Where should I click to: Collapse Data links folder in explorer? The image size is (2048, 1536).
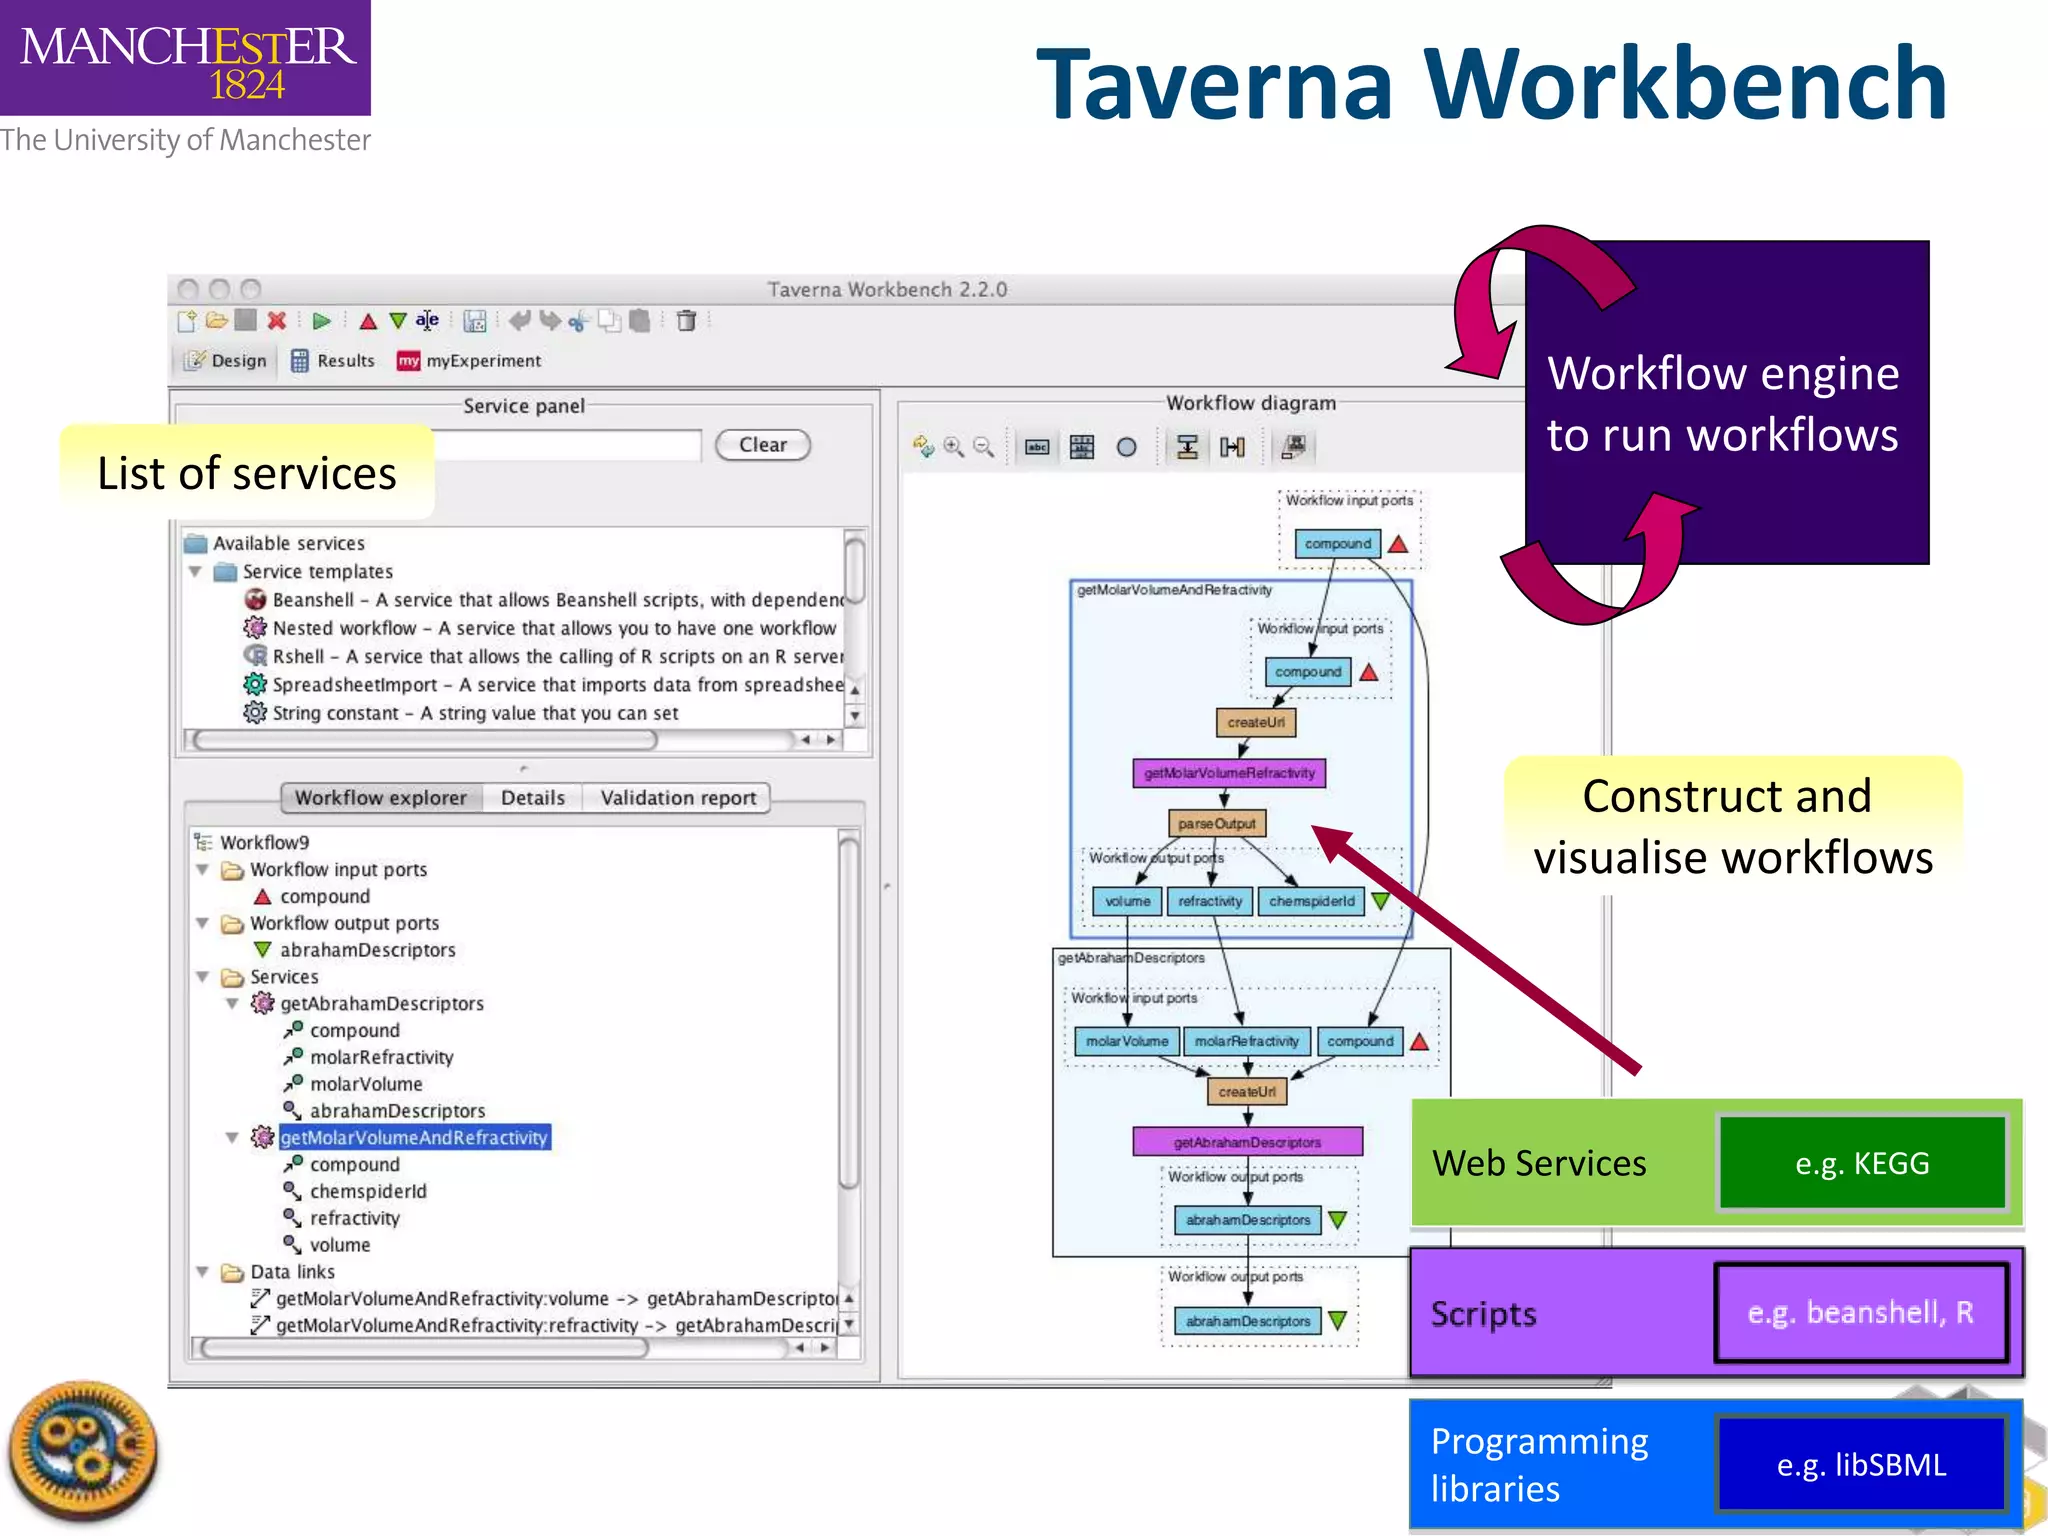[x=202, y=1272]
